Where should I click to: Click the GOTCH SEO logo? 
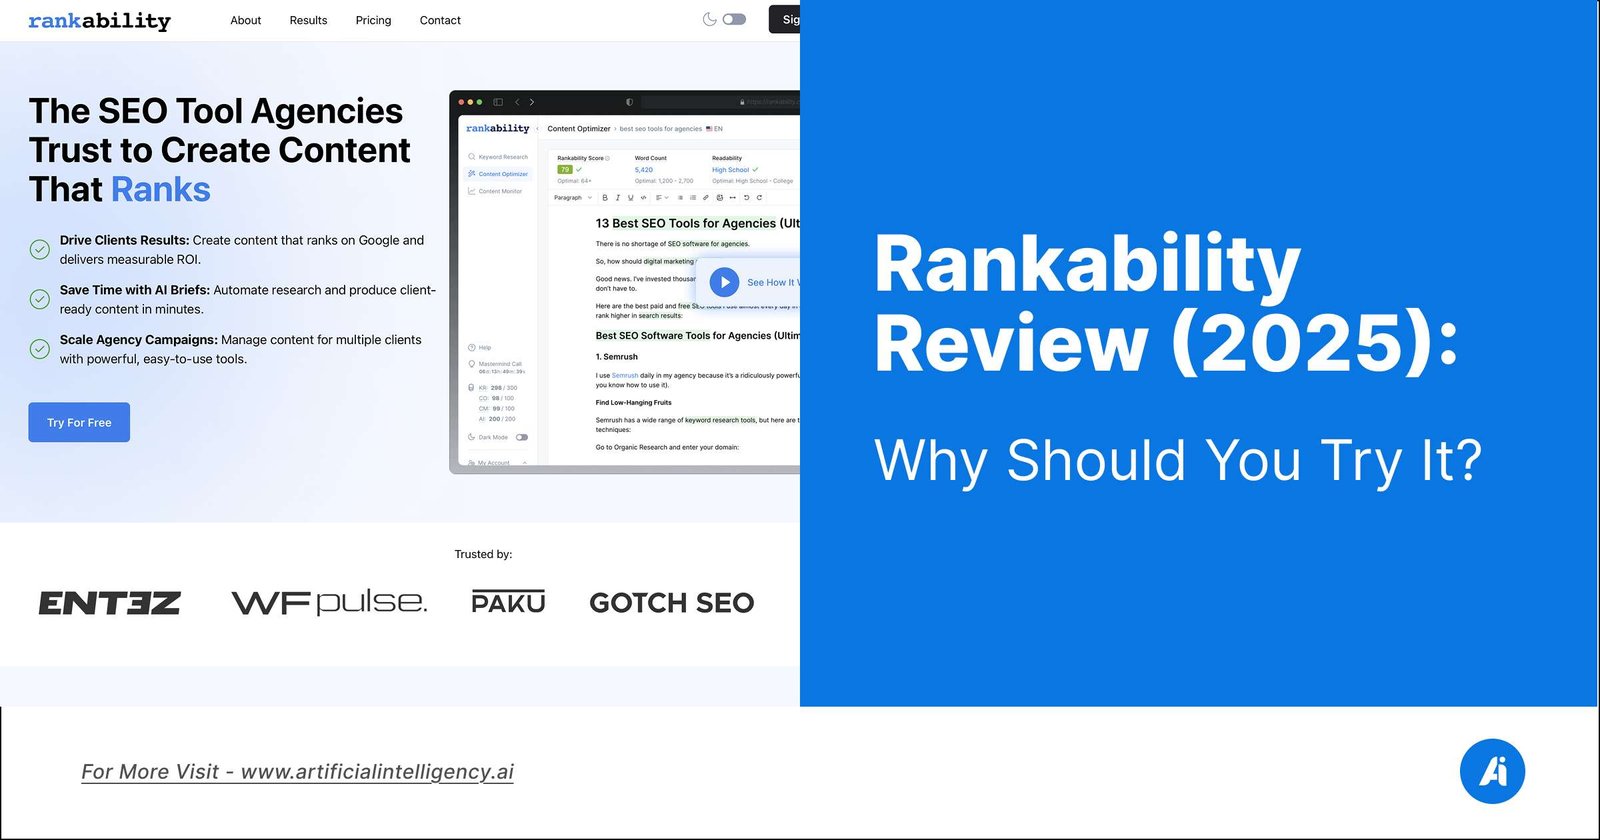672,603
